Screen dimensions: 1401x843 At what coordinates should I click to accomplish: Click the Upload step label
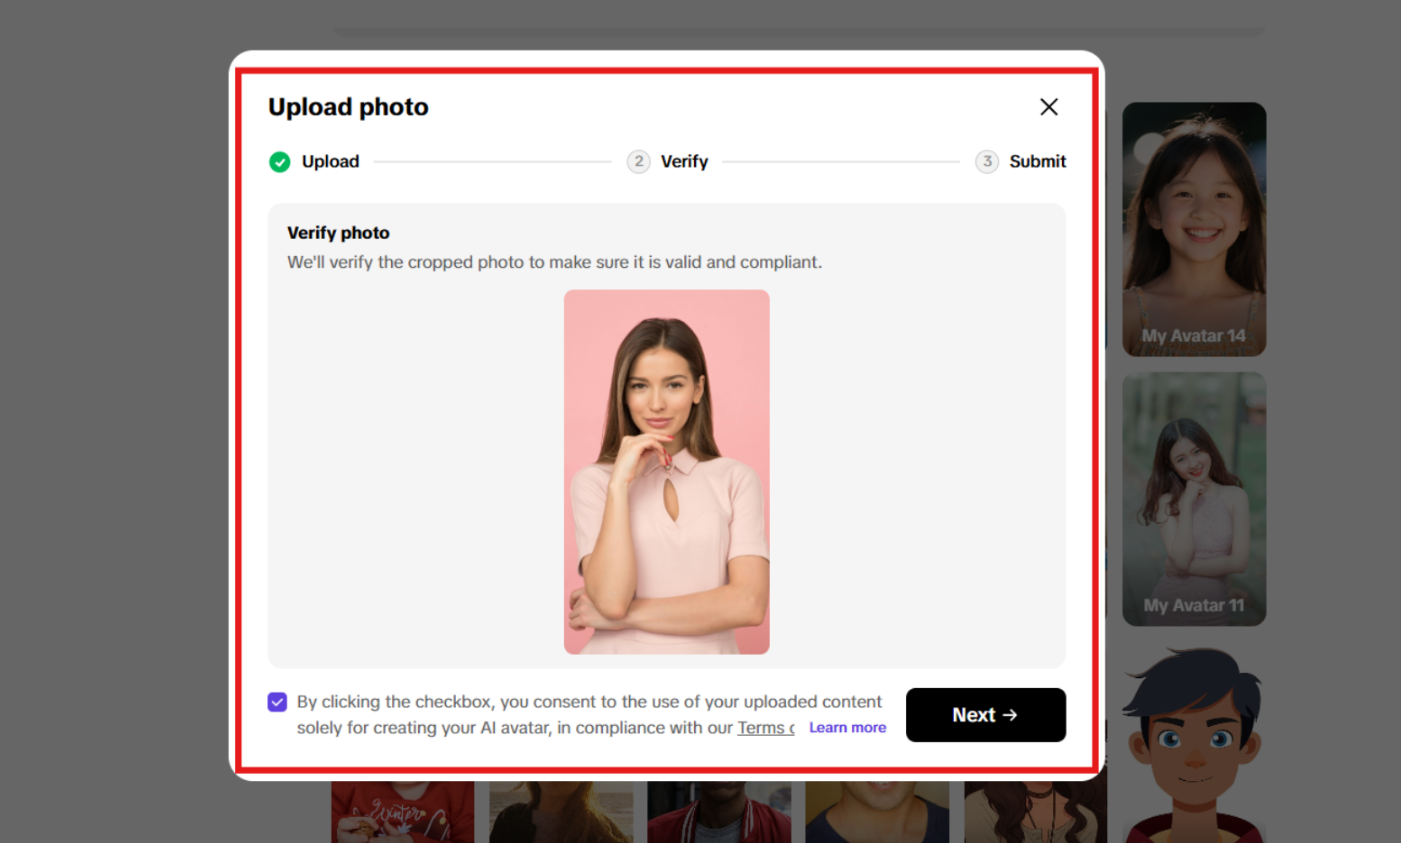click(x=330, y=162)
